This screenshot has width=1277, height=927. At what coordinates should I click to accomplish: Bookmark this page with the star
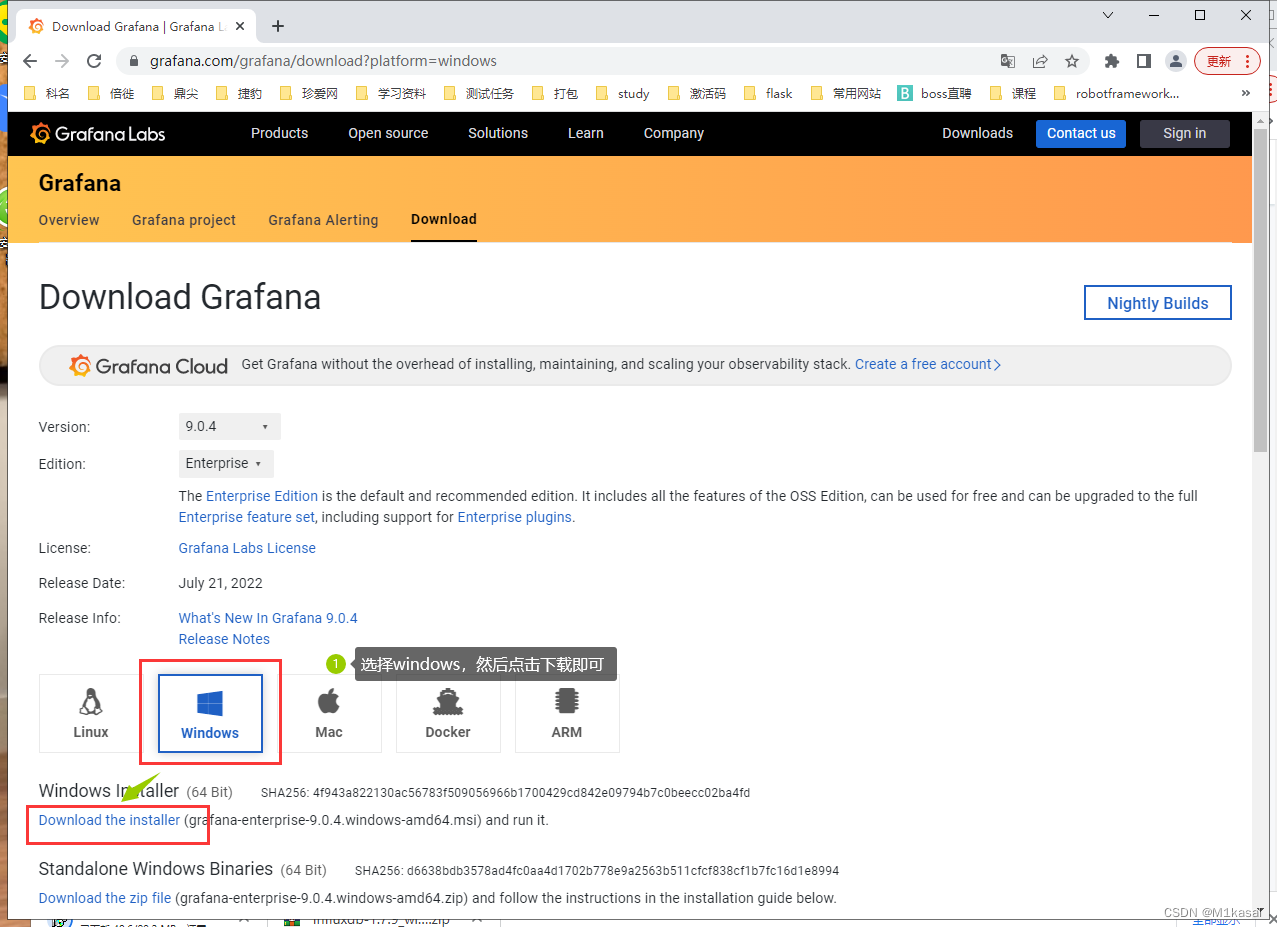pyautogui.click(x=1072, y=61)
